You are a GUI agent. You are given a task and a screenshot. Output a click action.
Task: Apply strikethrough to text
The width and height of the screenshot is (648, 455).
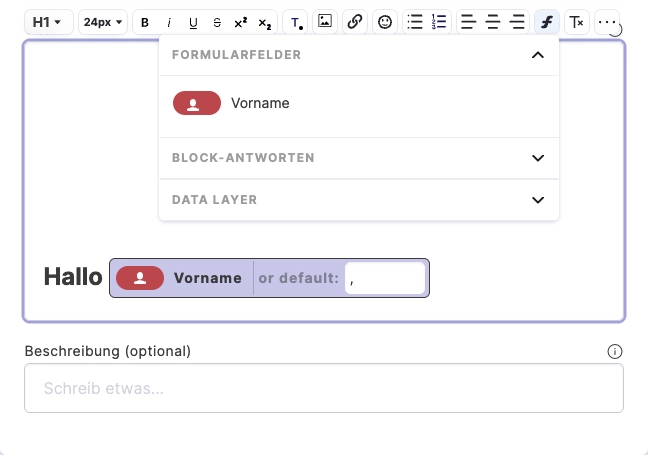point(217,22)
